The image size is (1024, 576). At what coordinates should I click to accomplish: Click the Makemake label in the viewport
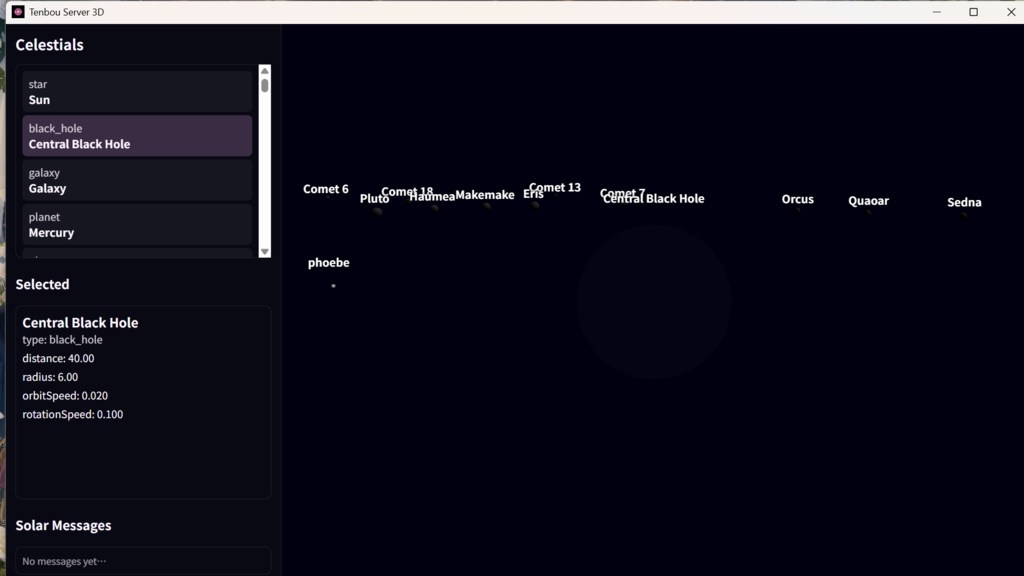485,195
